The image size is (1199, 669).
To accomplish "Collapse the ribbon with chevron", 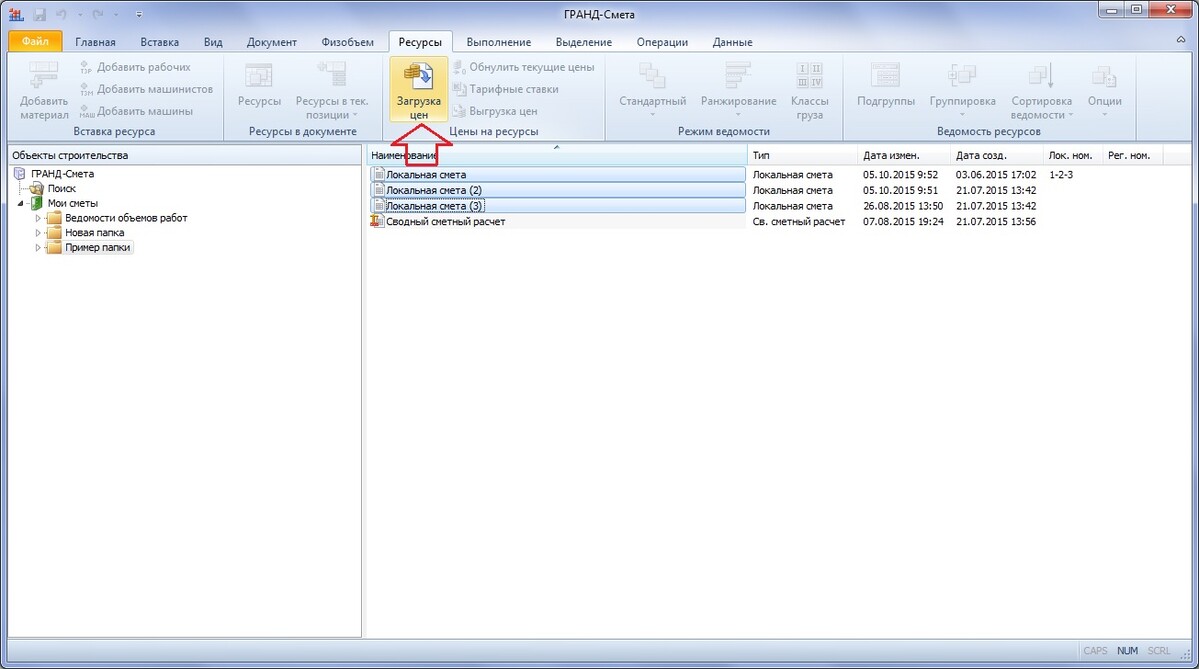I will (x=1181, y=40).
